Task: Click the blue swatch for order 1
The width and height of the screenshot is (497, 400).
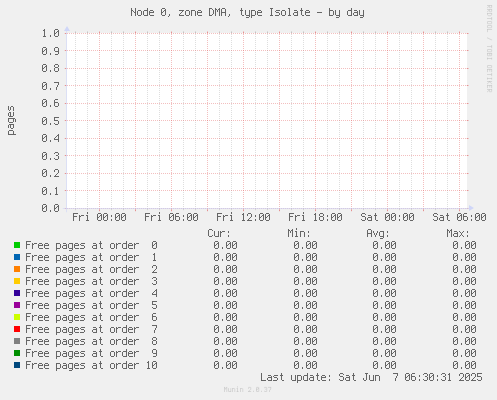Action: [x=17, y=257]
